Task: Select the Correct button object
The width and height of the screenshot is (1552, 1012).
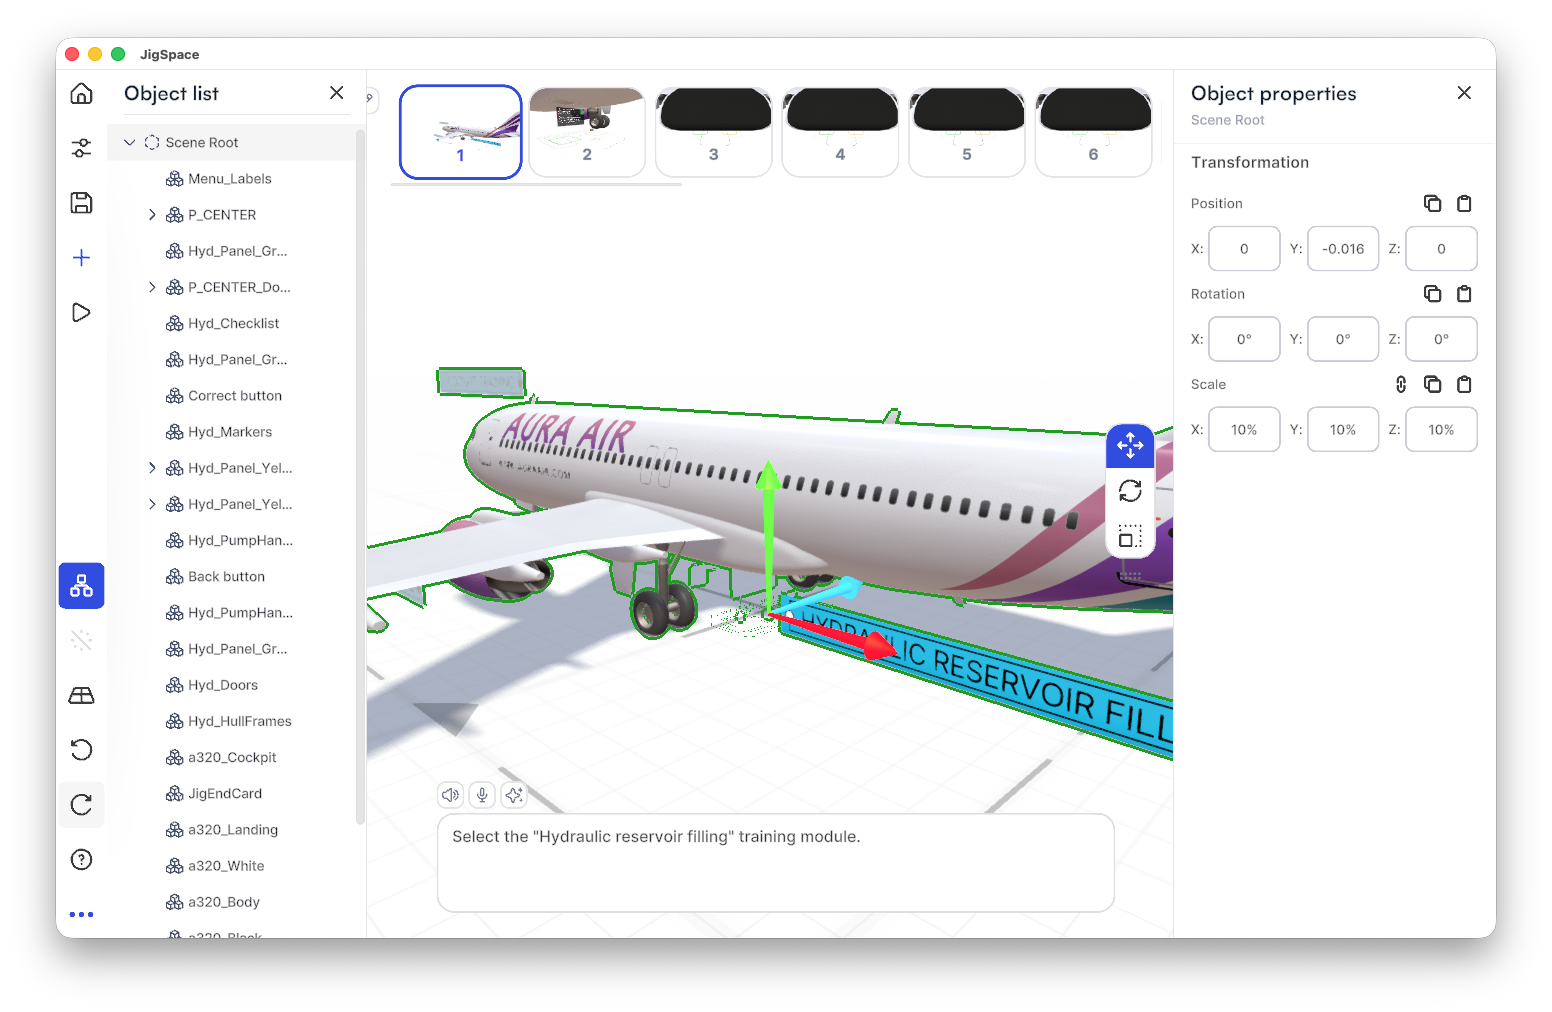Action: click(x=236, y=396)
